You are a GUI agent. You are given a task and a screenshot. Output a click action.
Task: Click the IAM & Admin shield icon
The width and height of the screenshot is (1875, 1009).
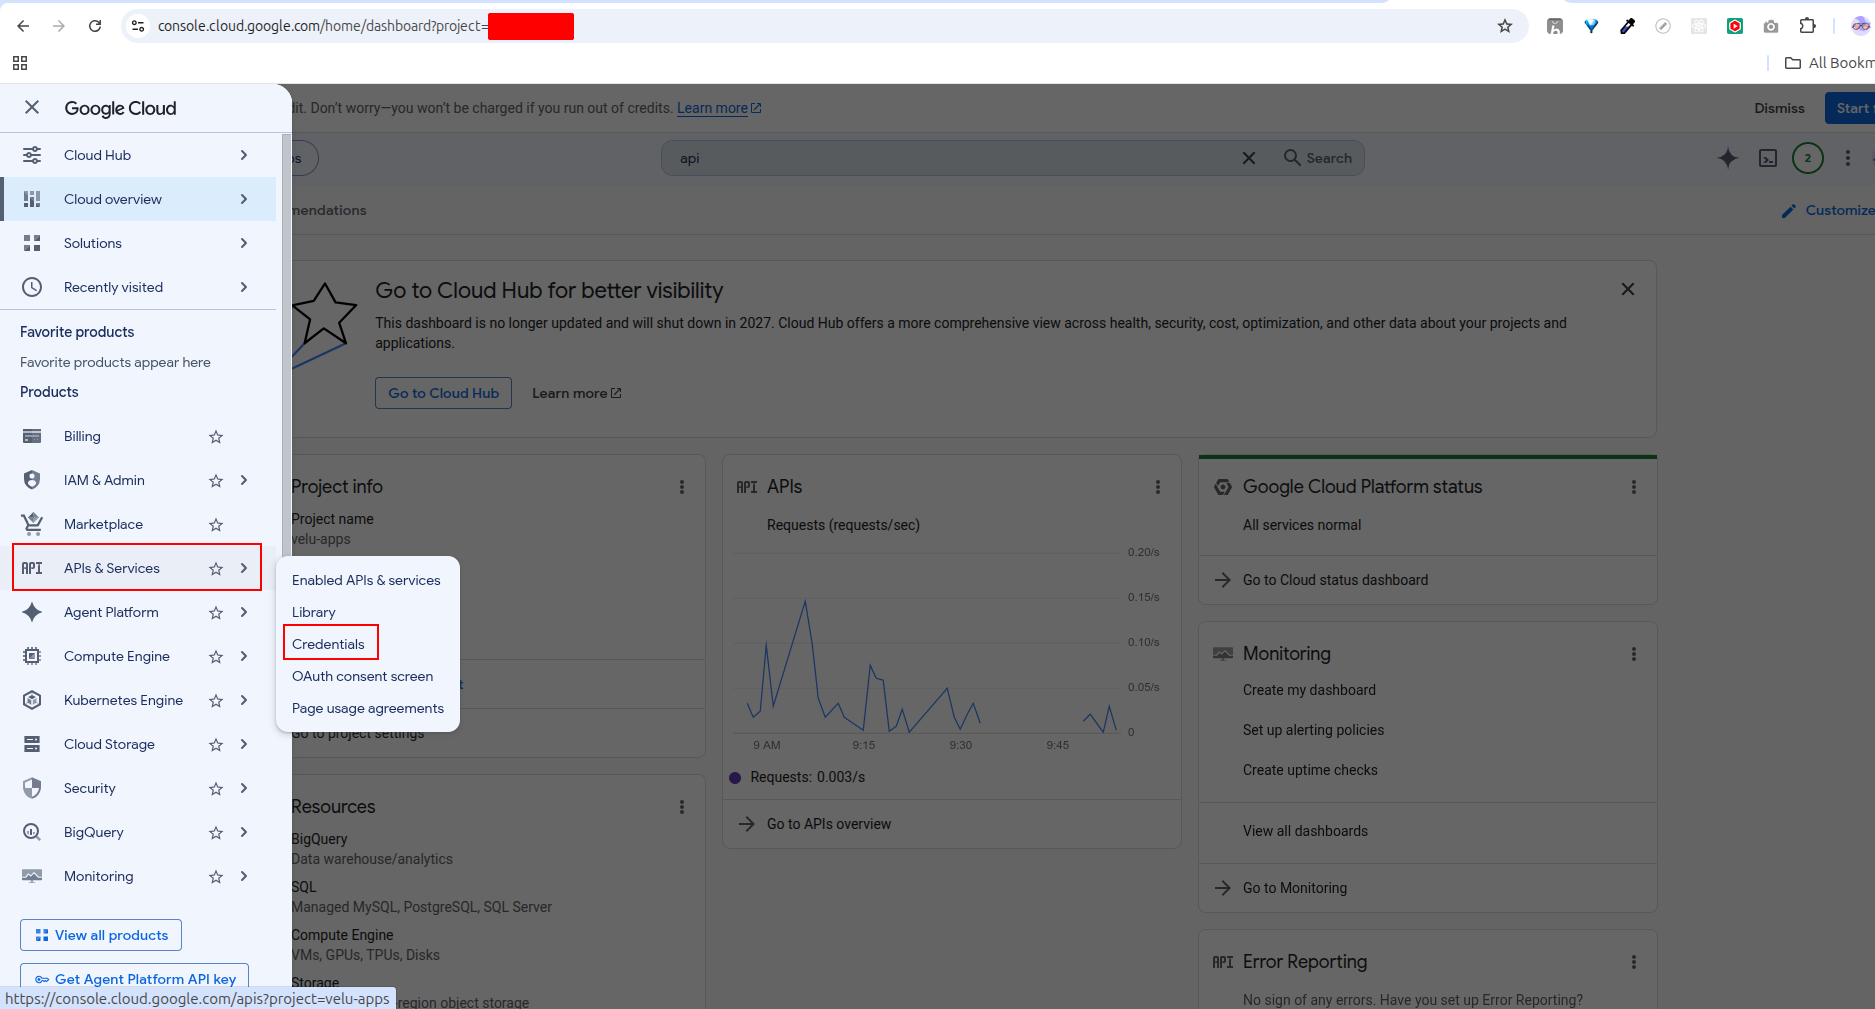click(32, 480)
